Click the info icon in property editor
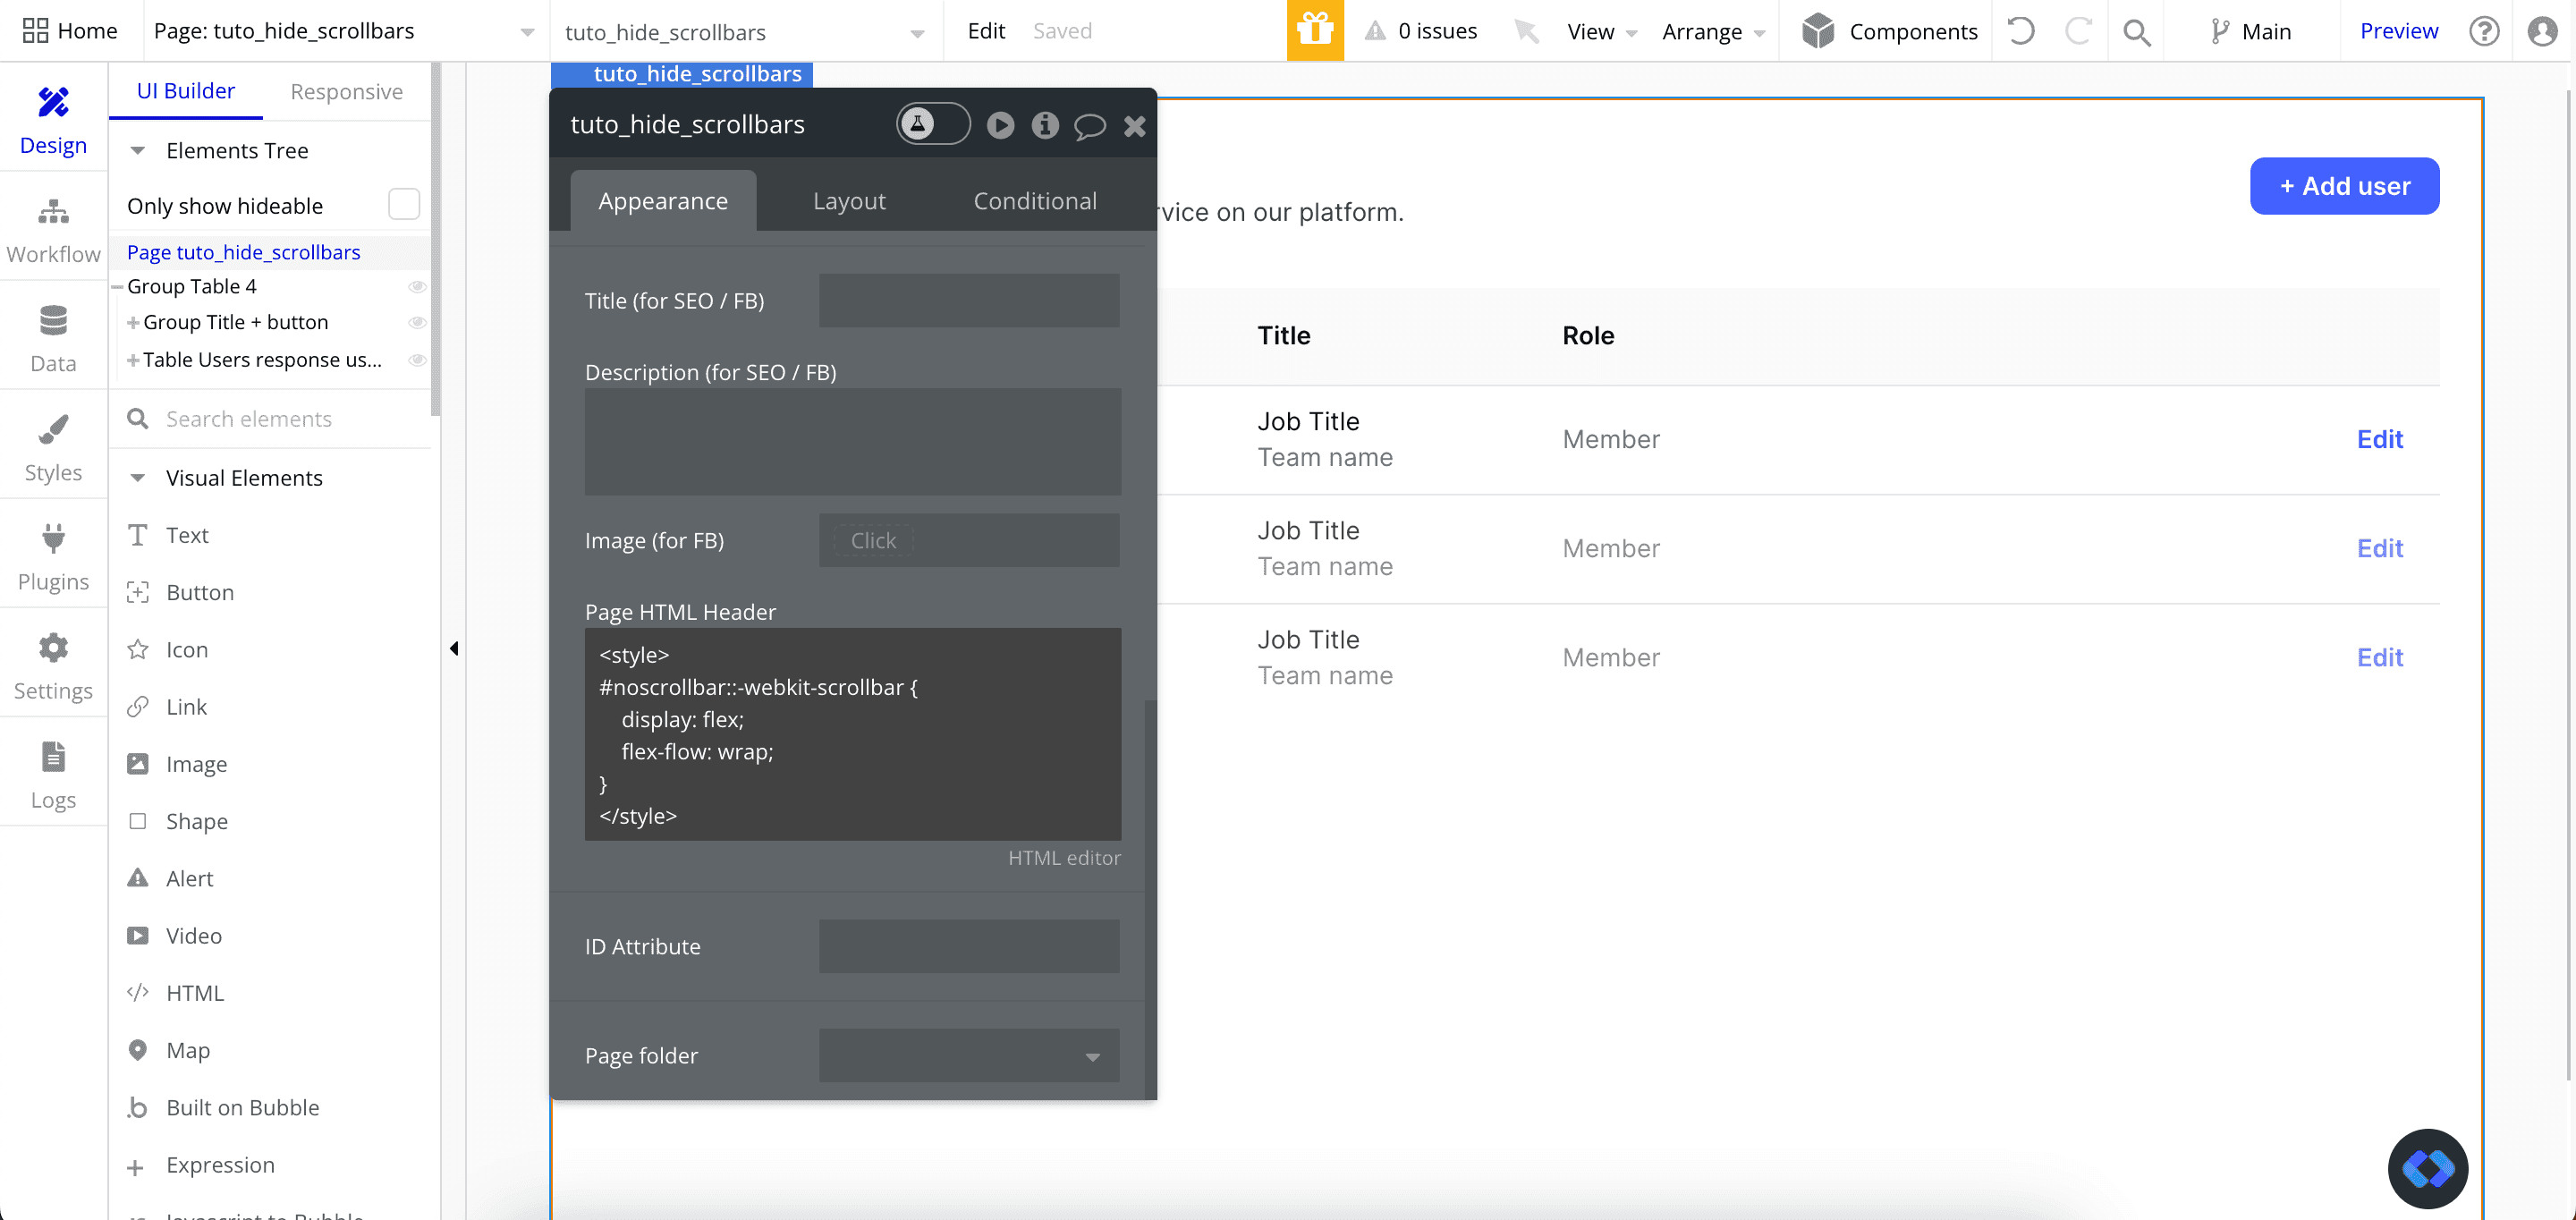 (x=1045, y=125)
